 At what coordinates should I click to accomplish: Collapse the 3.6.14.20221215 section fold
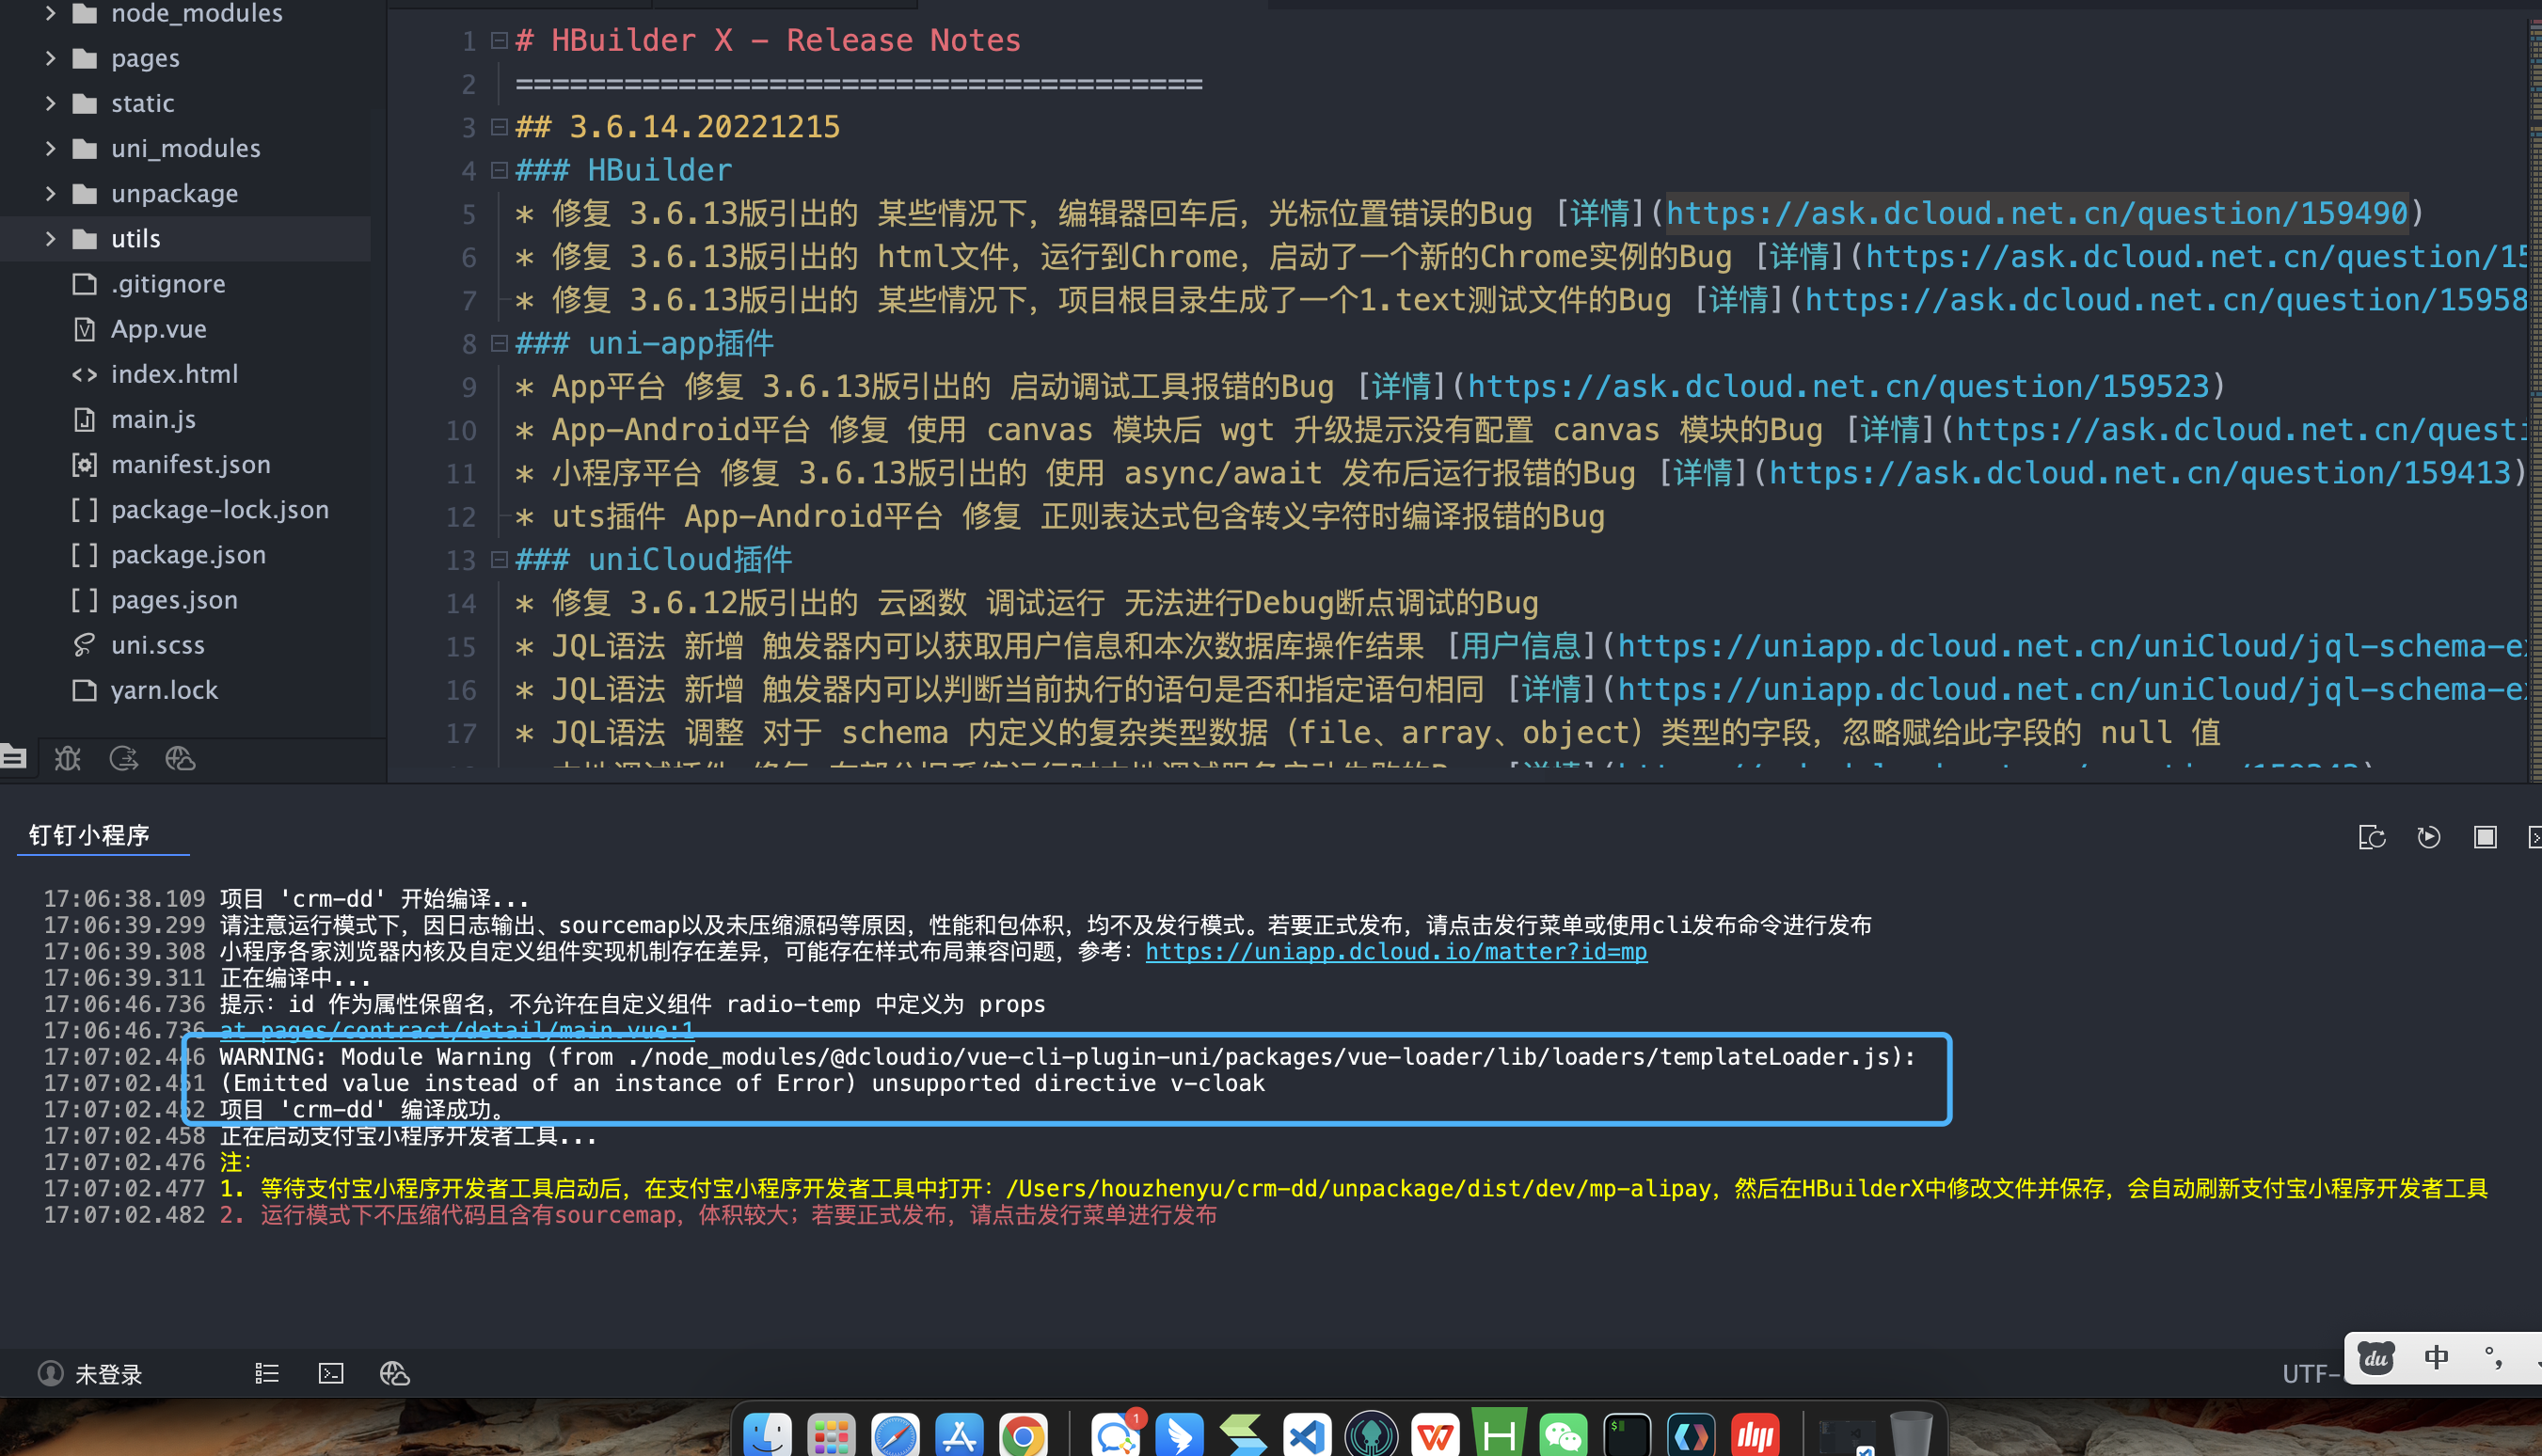(499, 127)
